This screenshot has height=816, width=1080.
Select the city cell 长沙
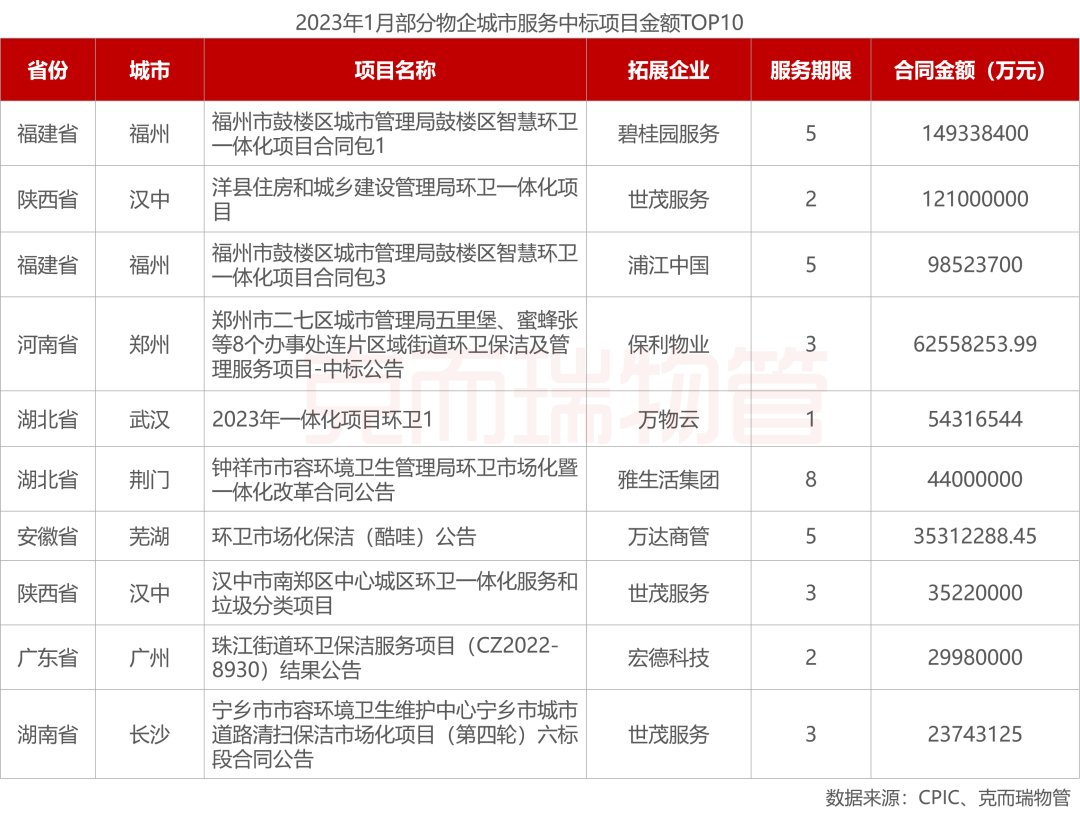click(149, 735)
